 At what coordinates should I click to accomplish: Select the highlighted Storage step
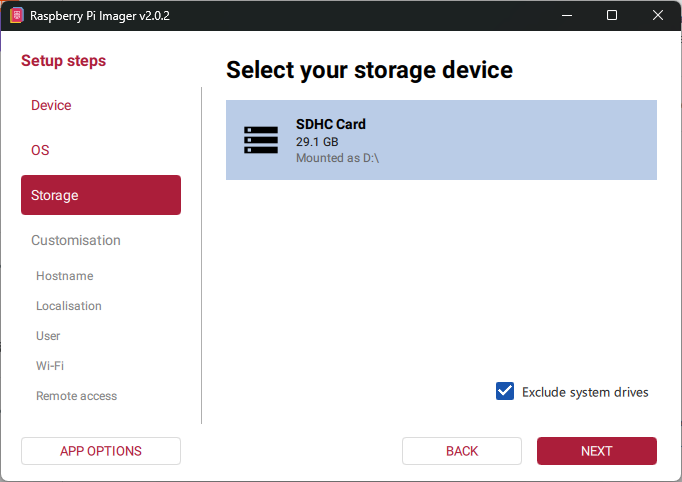pyautogui.click(x=100, y=195)
